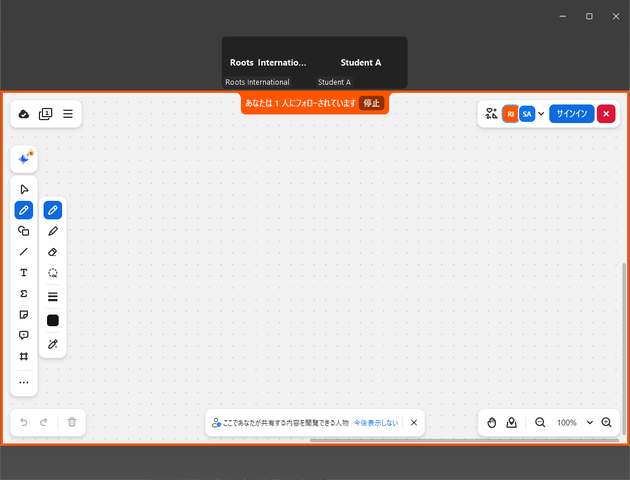630x480 pixels.
Task: Open the hamburger main menu
Action: pyautogui.click(x=68, y=114)
